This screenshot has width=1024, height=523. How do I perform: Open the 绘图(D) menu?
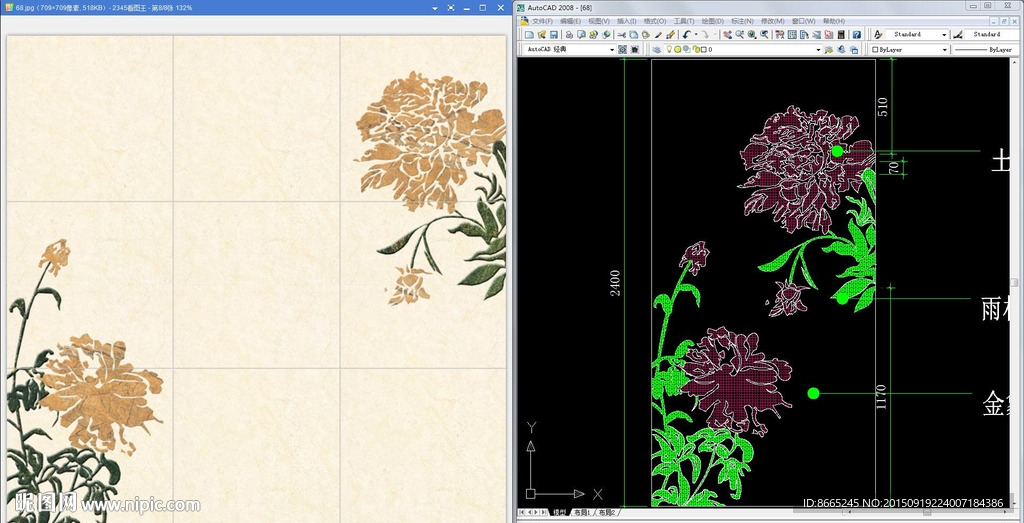pos(712,22)
